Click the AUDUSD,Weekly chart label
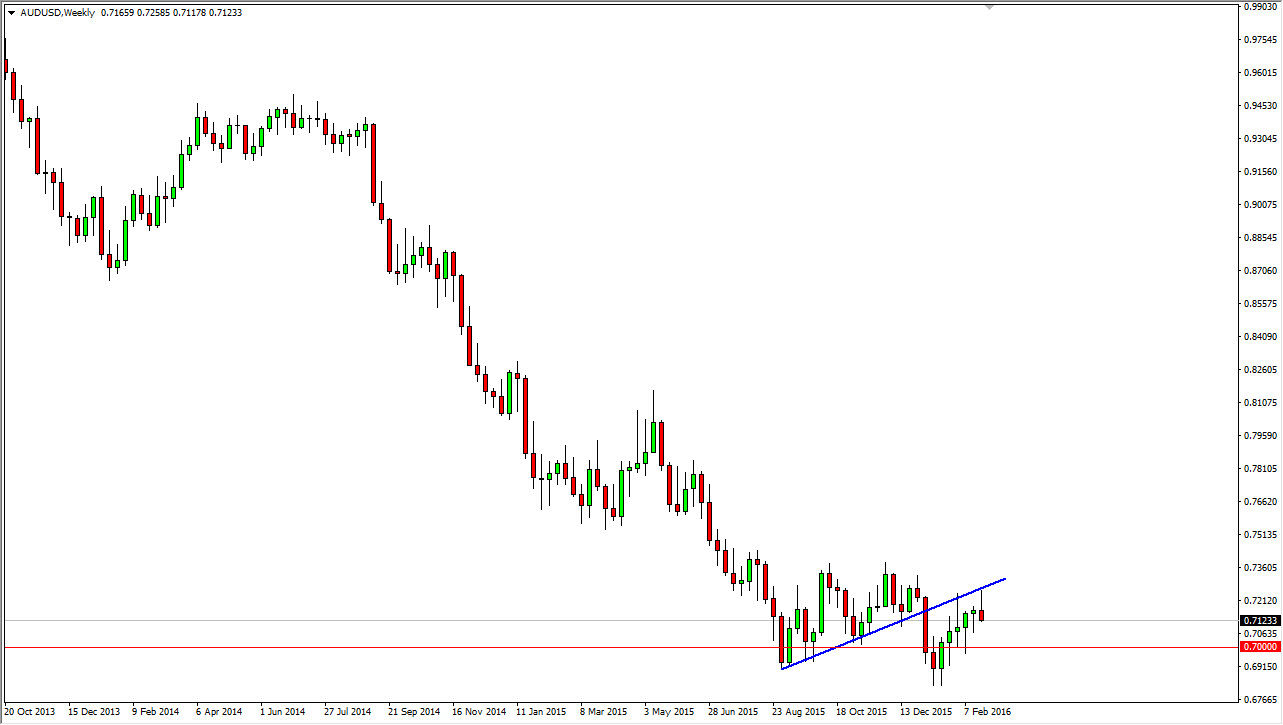The width and height of the screenshot is (1283, 725). (x=56, y=12)
